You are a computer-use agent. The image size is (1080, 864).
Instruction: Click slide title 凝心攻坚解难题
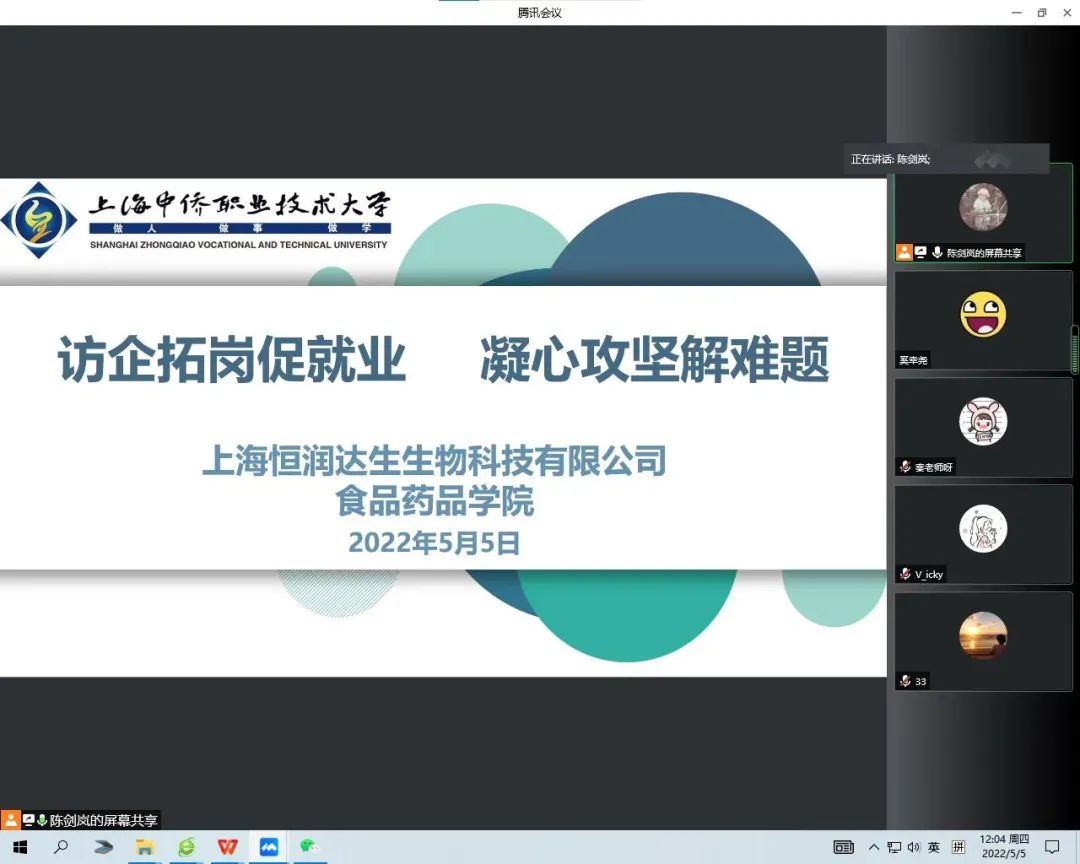tap(654, 359)
